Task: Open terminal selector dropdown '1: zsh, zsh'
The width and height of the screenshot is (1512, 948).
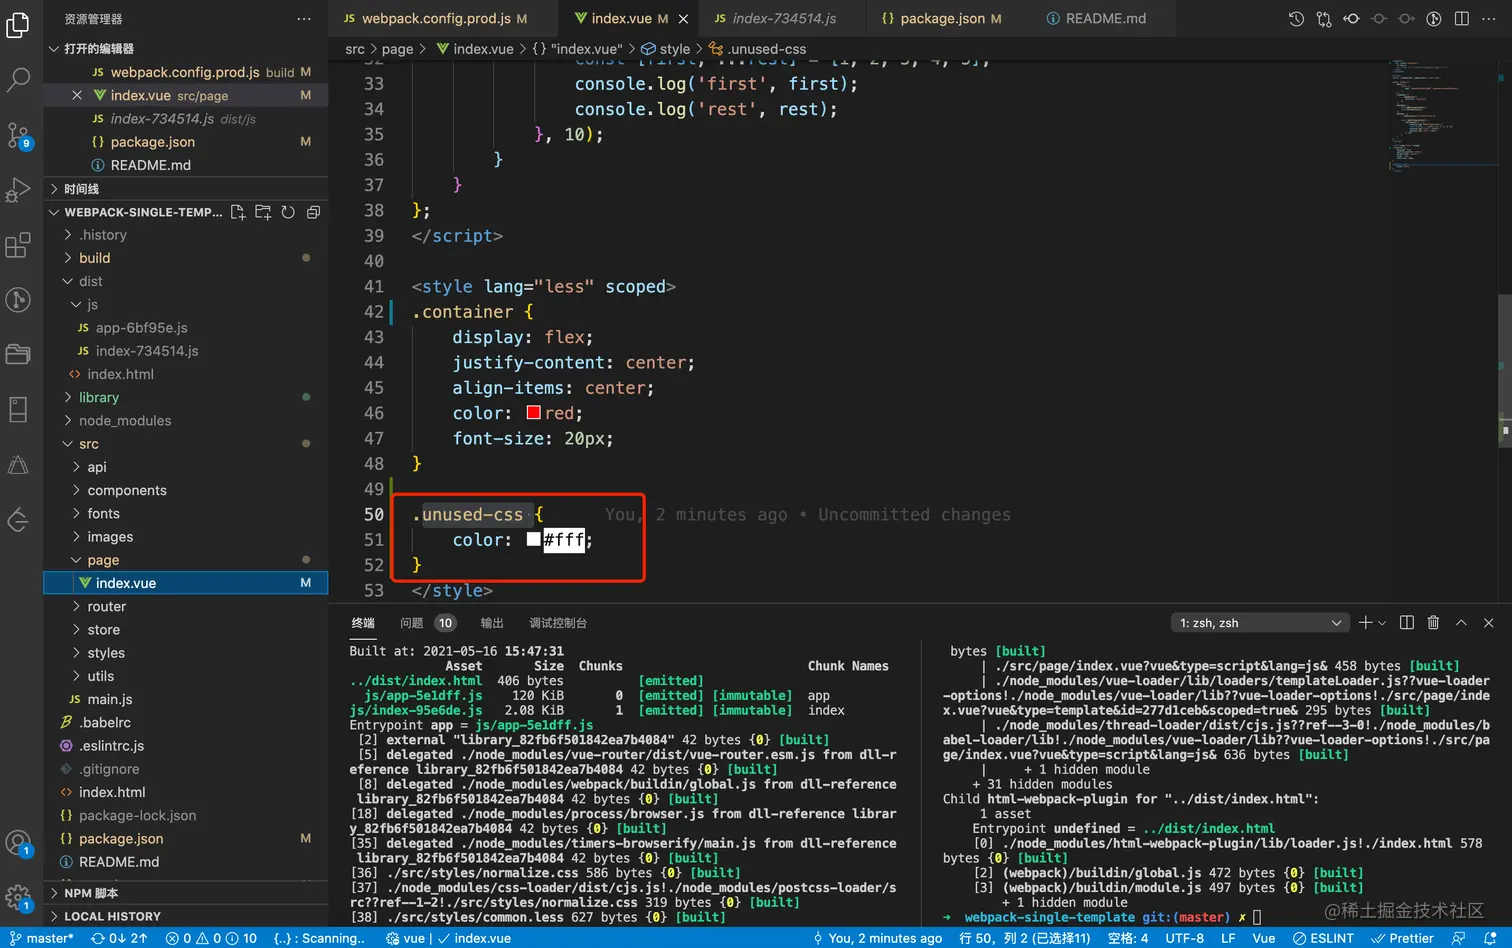Action: tap(1260, 623)
